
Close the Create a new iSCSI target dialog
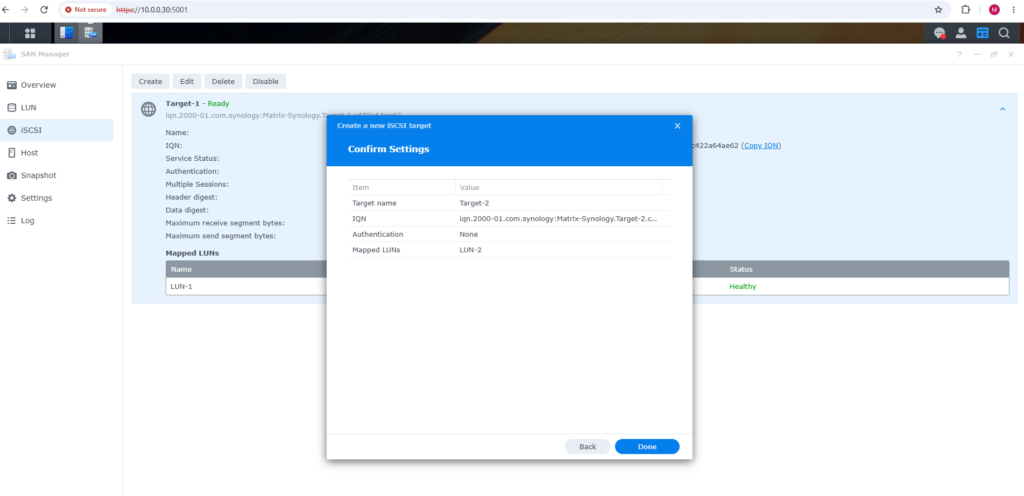pyautogui.click(x=677, y=125)
